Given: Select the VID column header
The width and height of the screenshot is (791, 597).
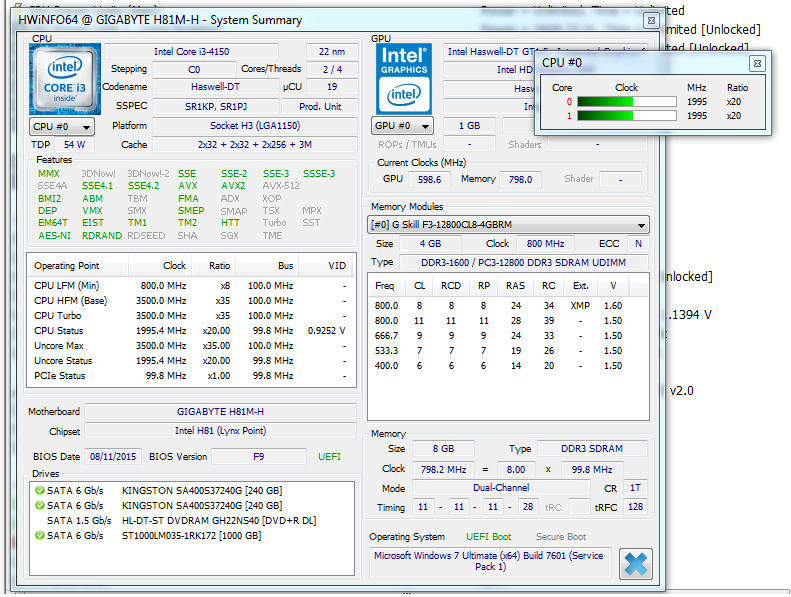Looking at the screenshot, I should click(327, 265).
